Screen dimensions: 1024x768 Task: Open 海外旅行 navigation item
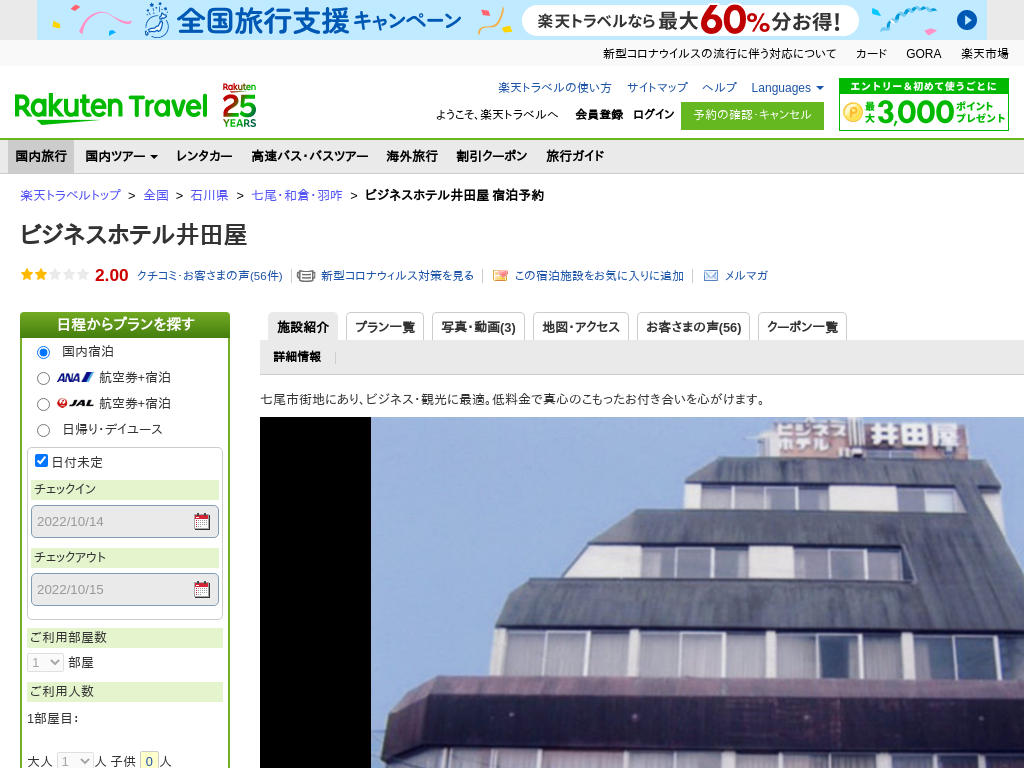coord(412,156)
